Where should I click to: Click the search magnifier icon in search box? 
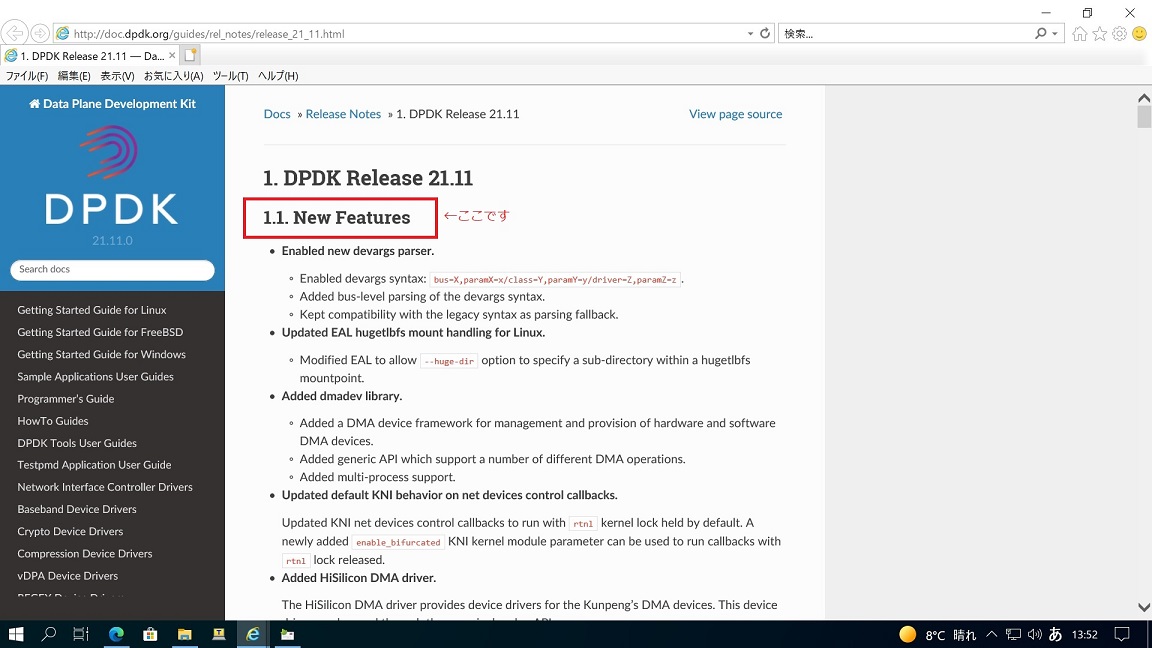point(1040,33)
